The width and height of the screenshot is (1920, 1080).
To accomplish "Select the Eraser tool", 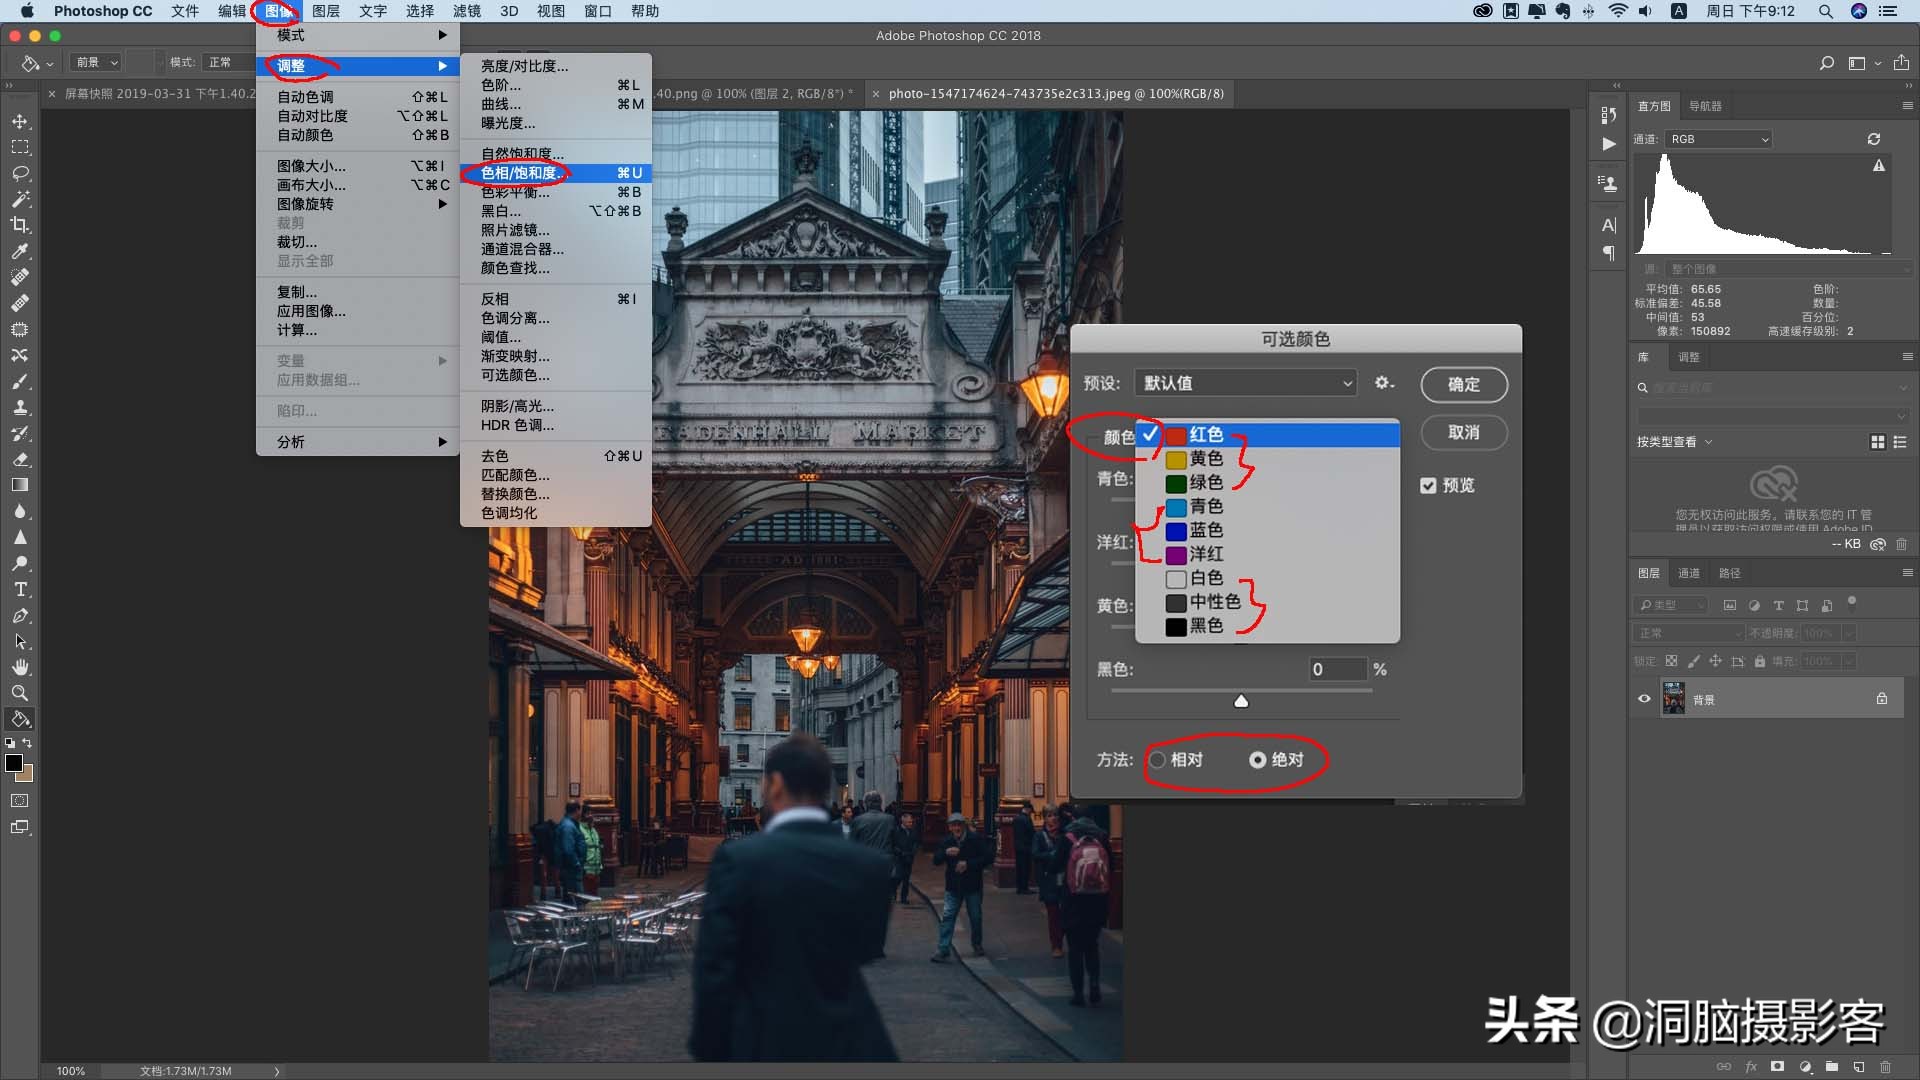I will (x=20, y=459).
